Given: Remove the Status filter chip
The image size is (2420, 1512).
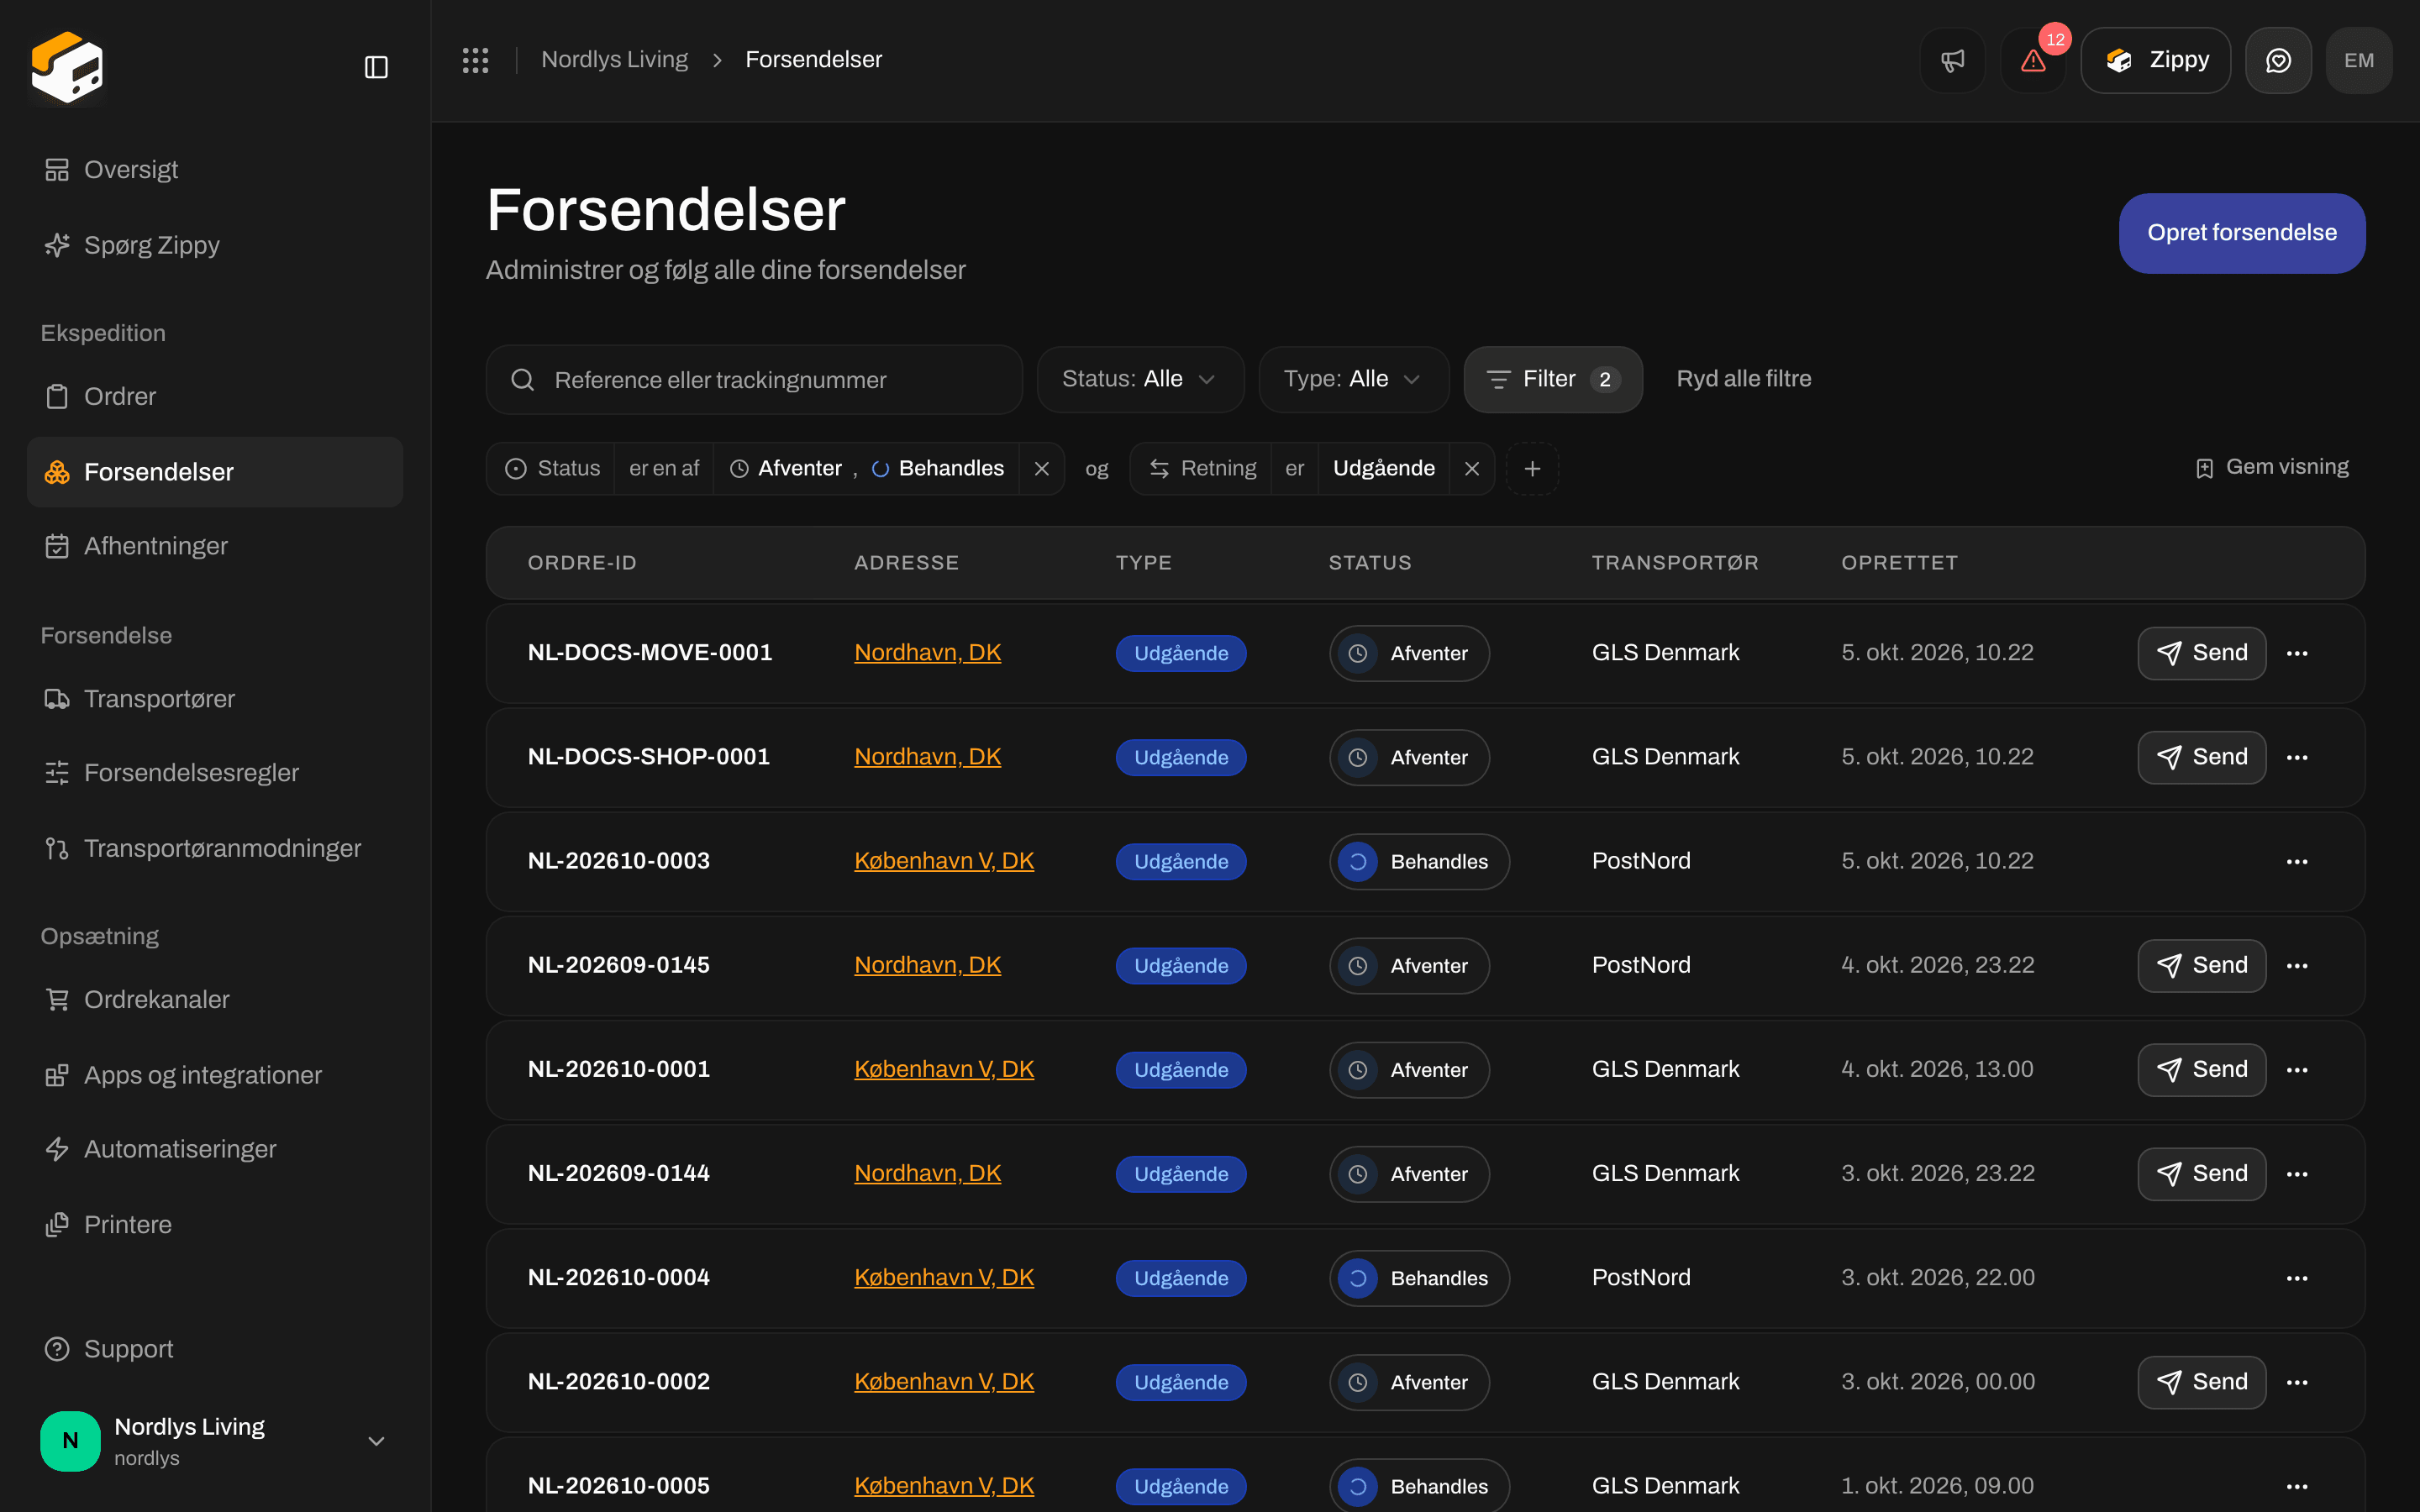Looking at the screenshot, I should pyautogui.click(x=1042, y=469).
